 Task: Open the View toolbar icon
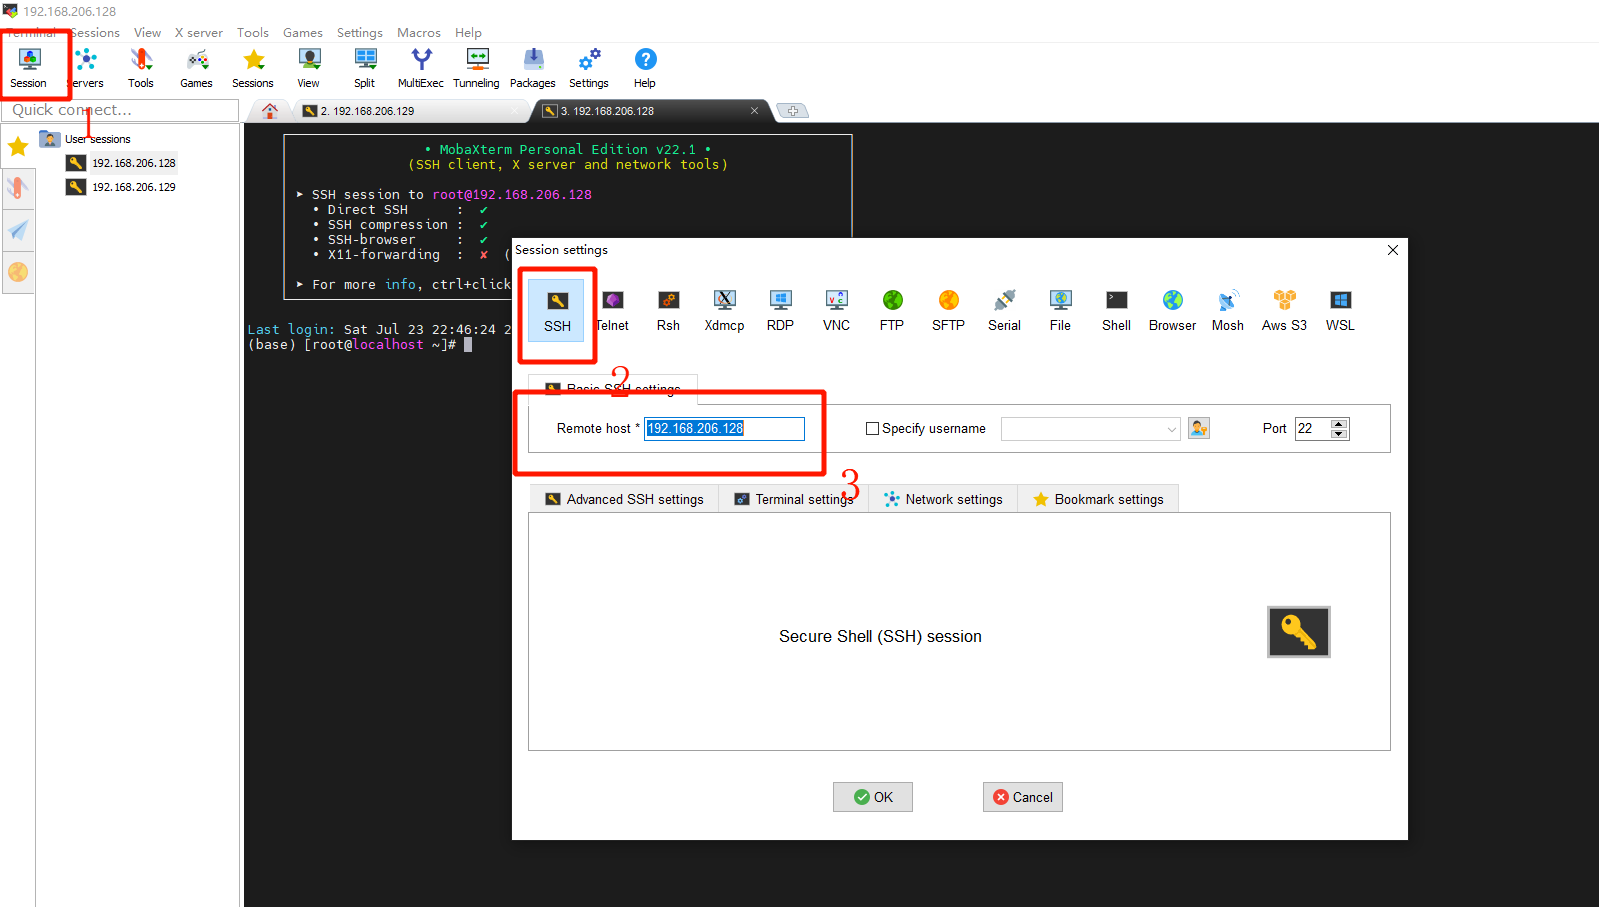309,68
